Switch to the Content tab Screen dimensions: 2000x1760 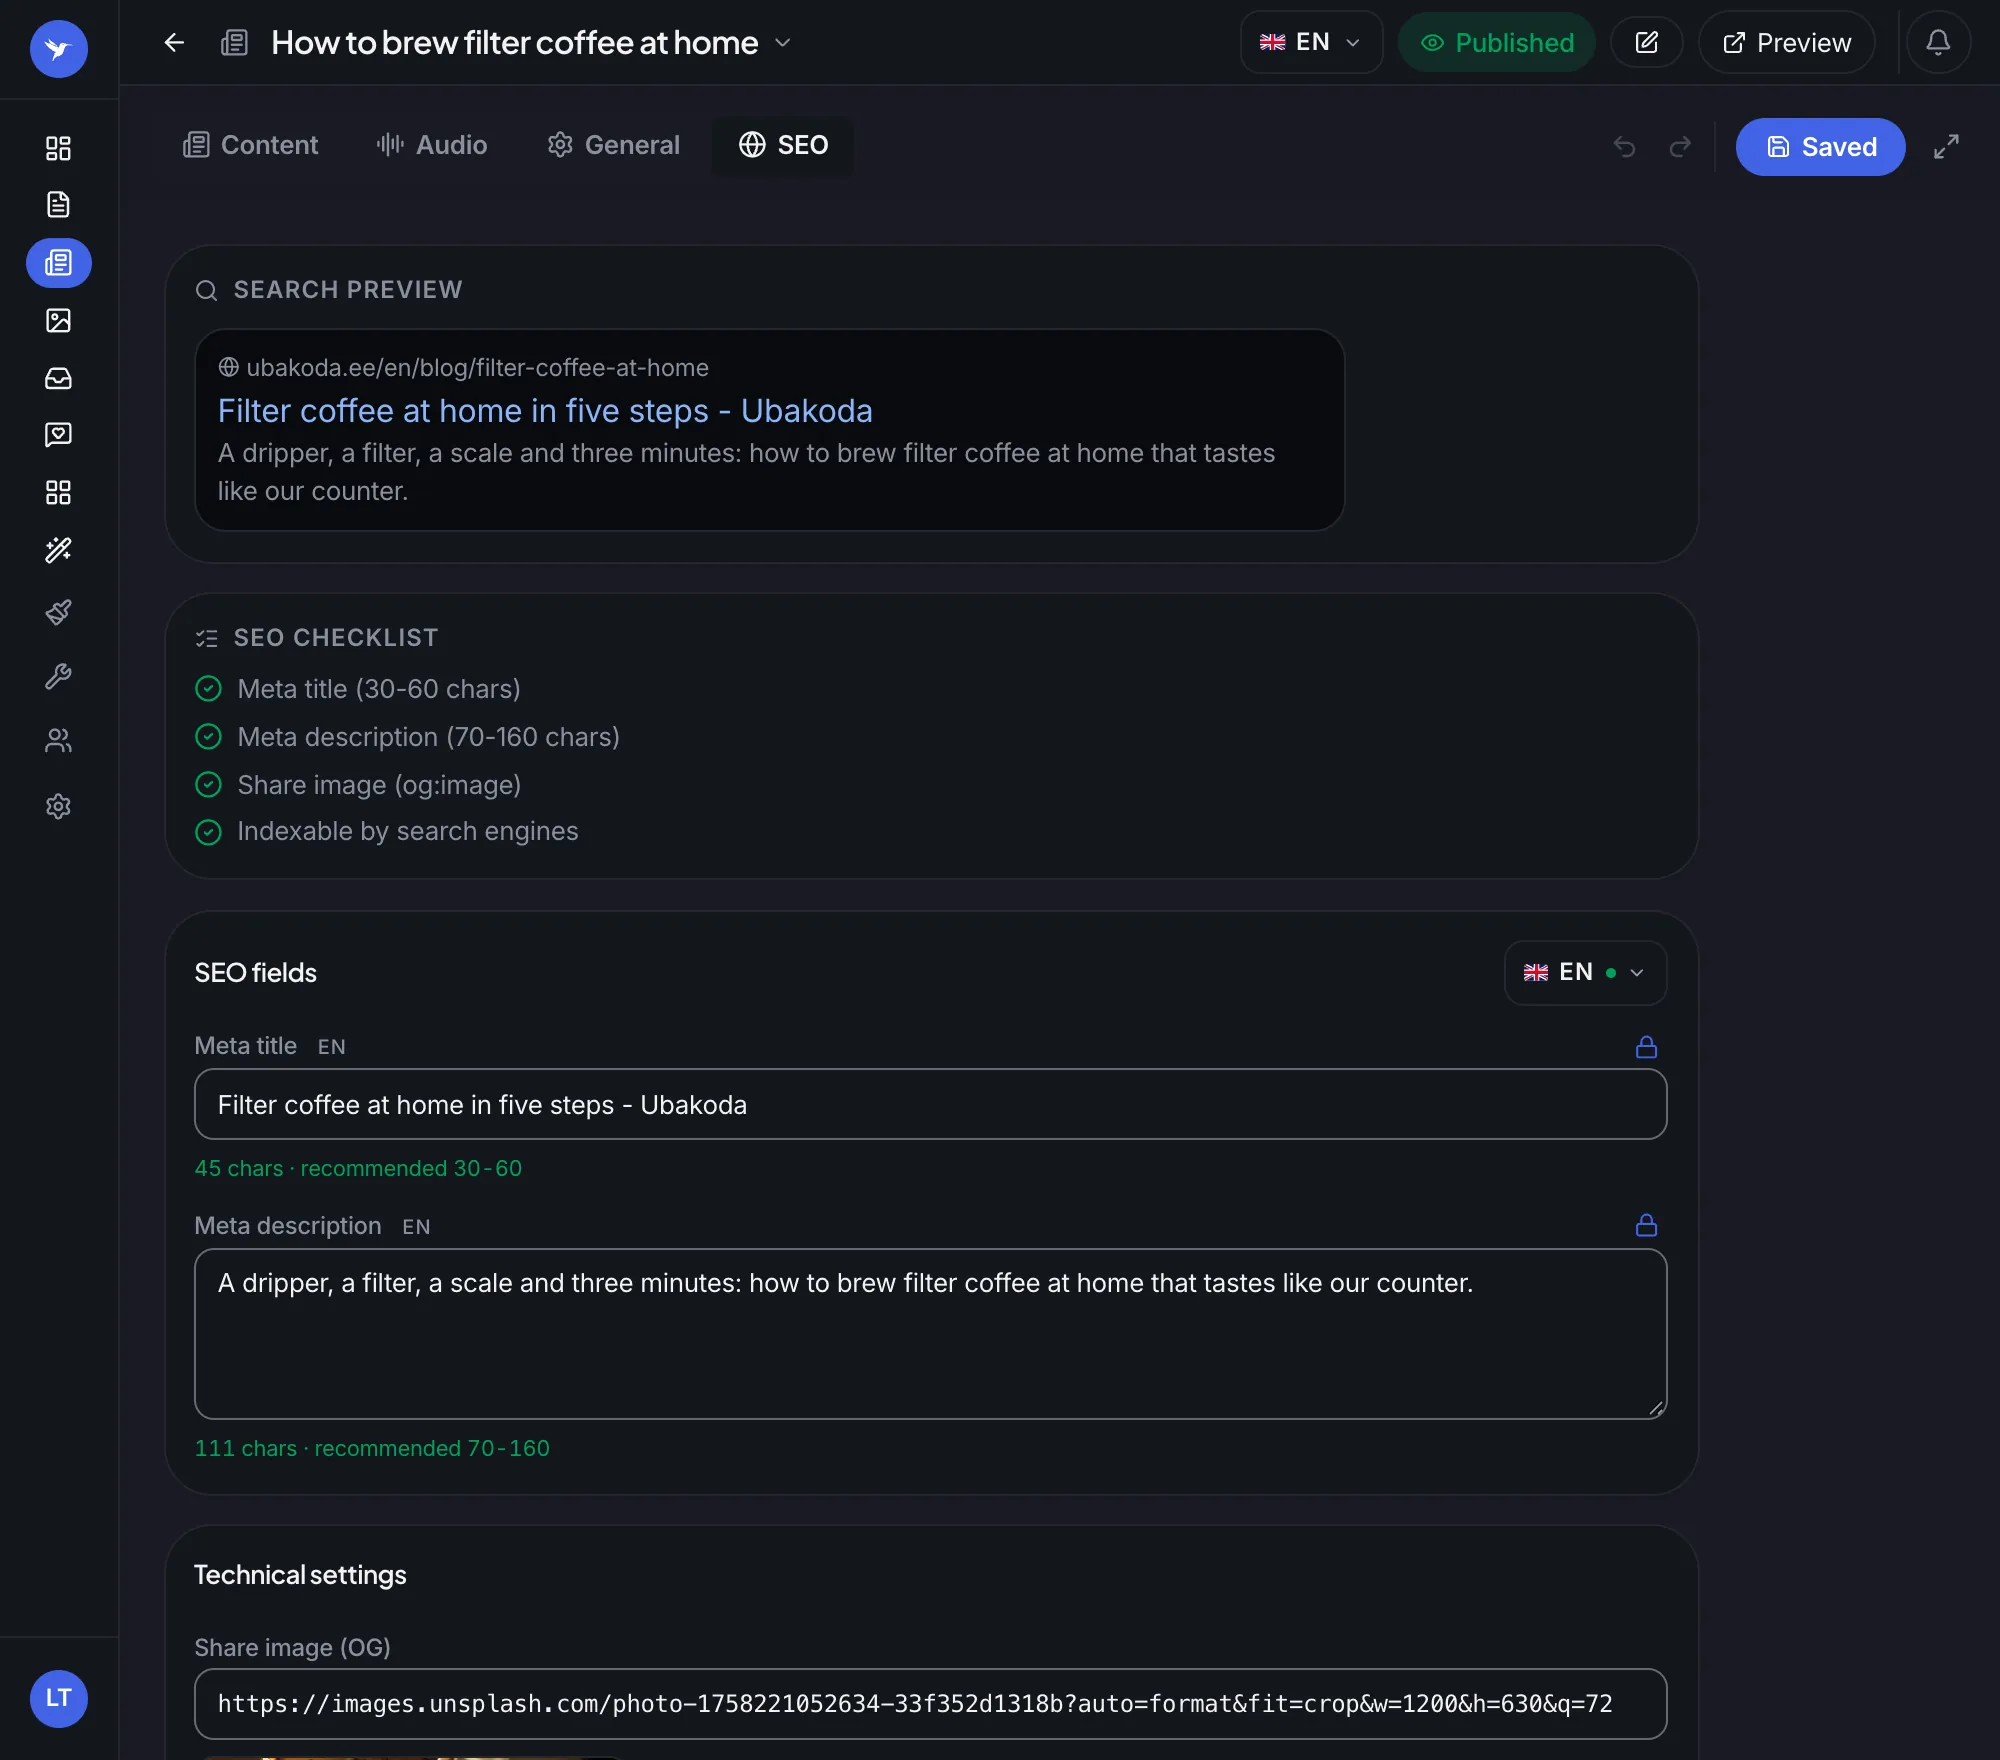250,145
